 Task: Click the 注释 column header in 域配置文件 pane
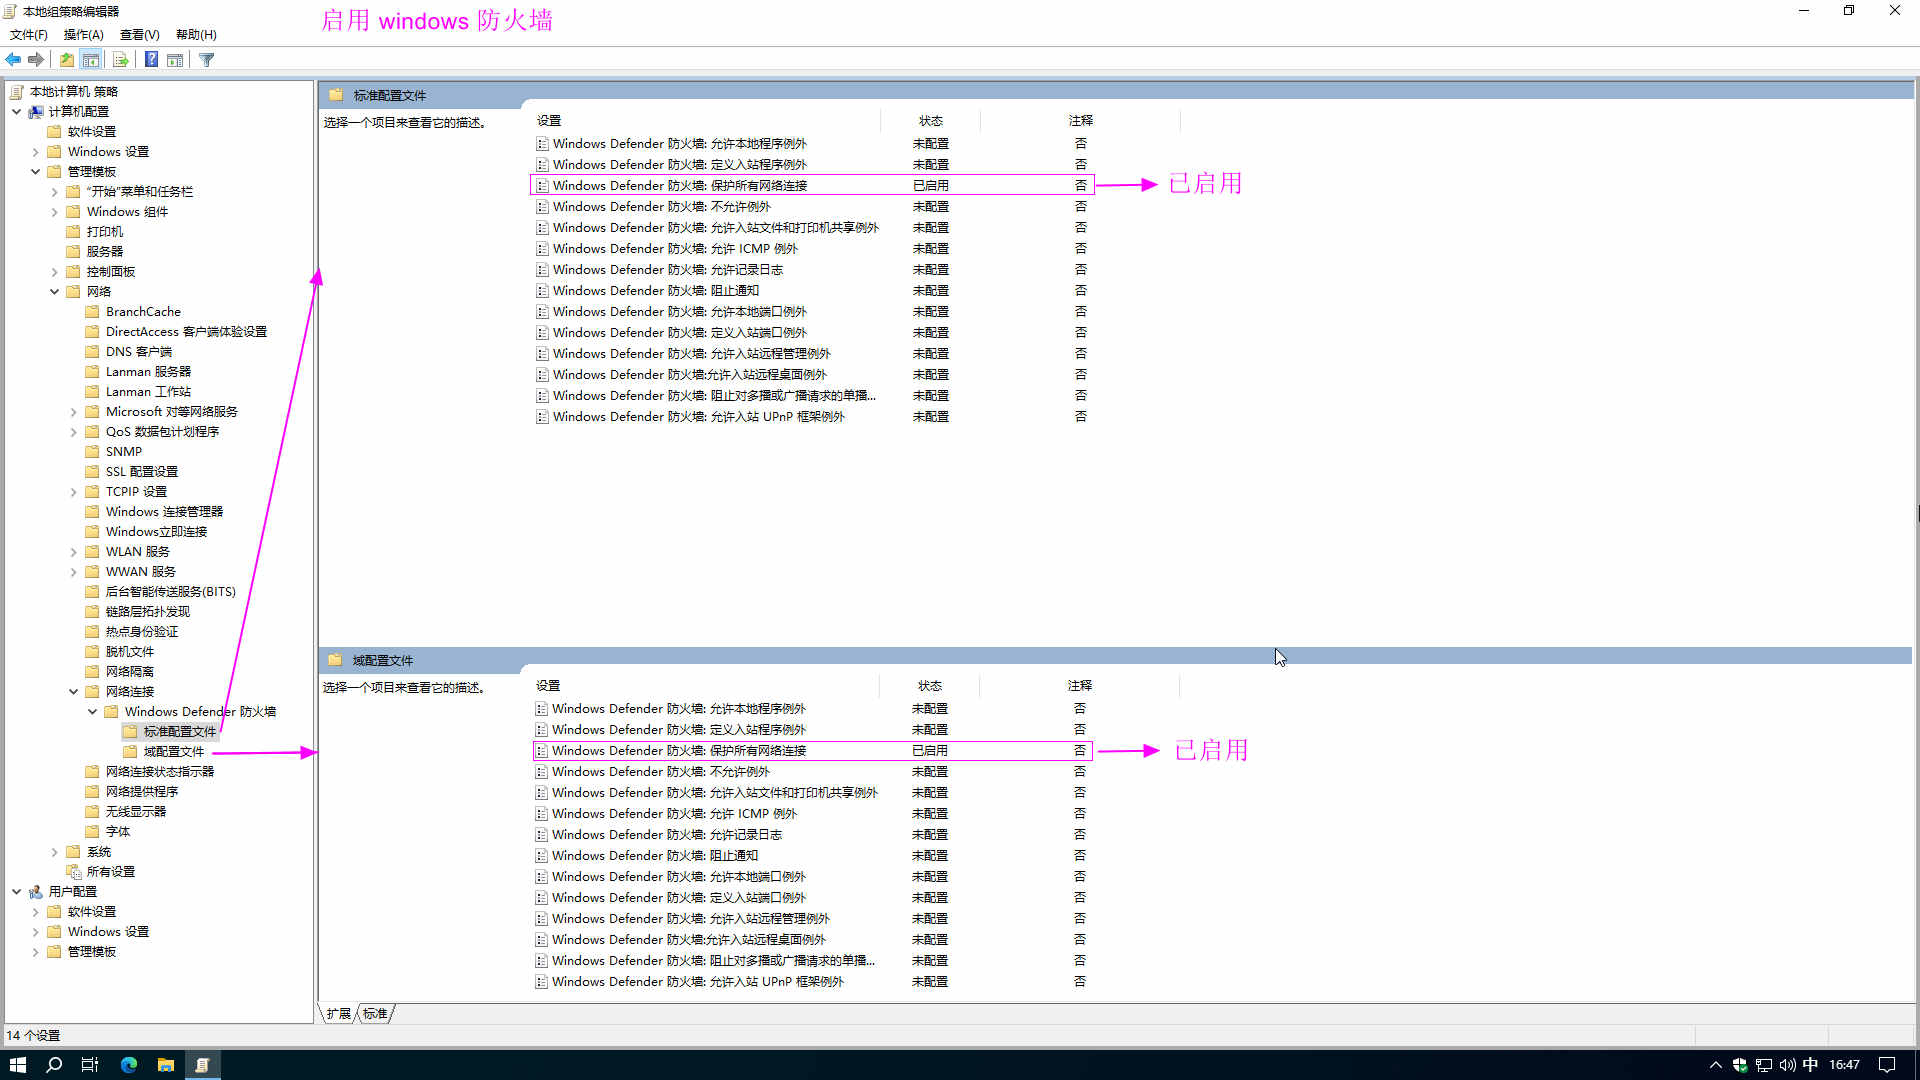coord(1080,685)
